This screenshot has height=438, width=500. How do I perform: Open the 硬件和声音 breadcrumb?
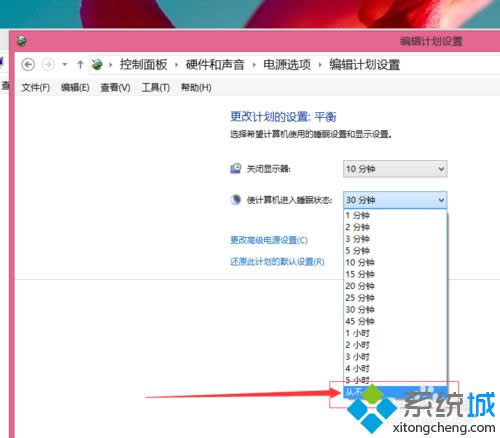pyautogui.click(x=215, y=64)
